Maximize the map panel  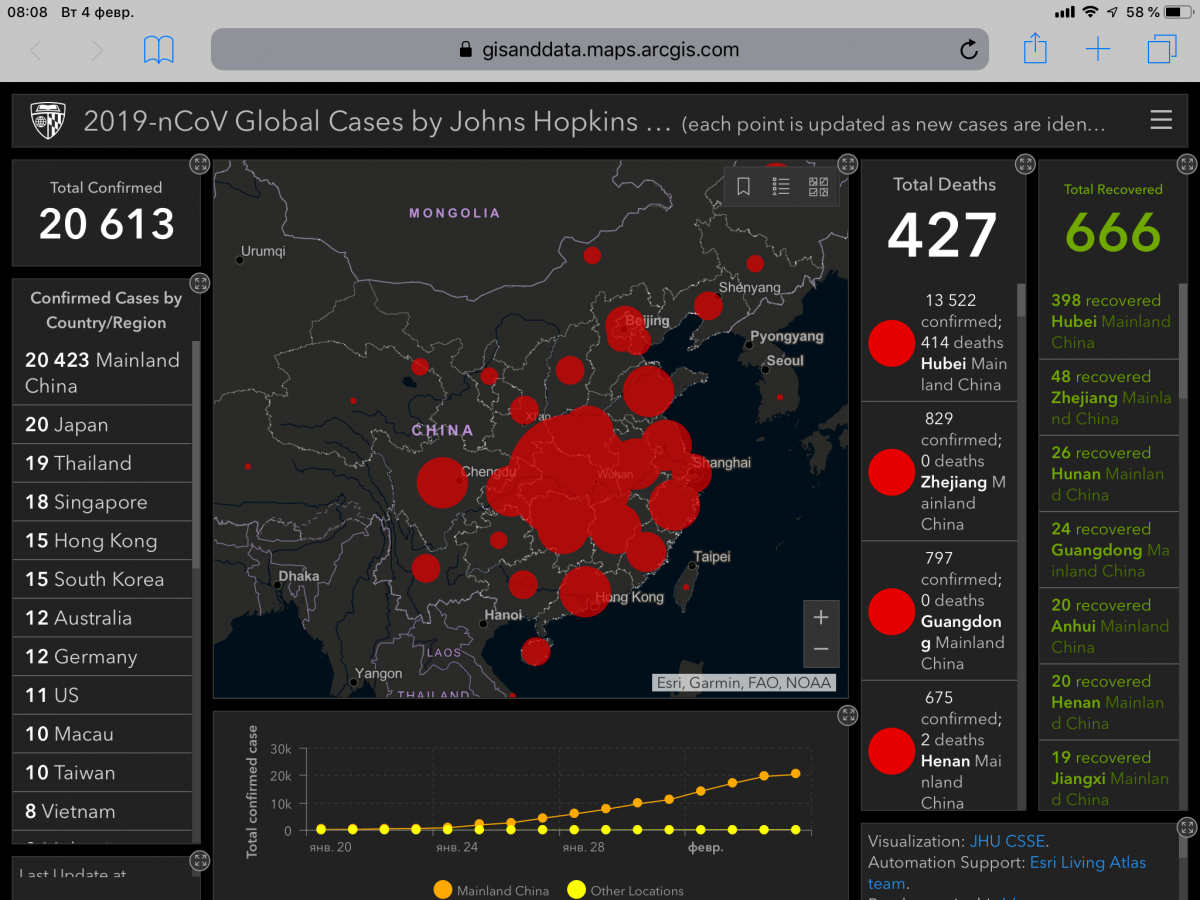(848, 164)
